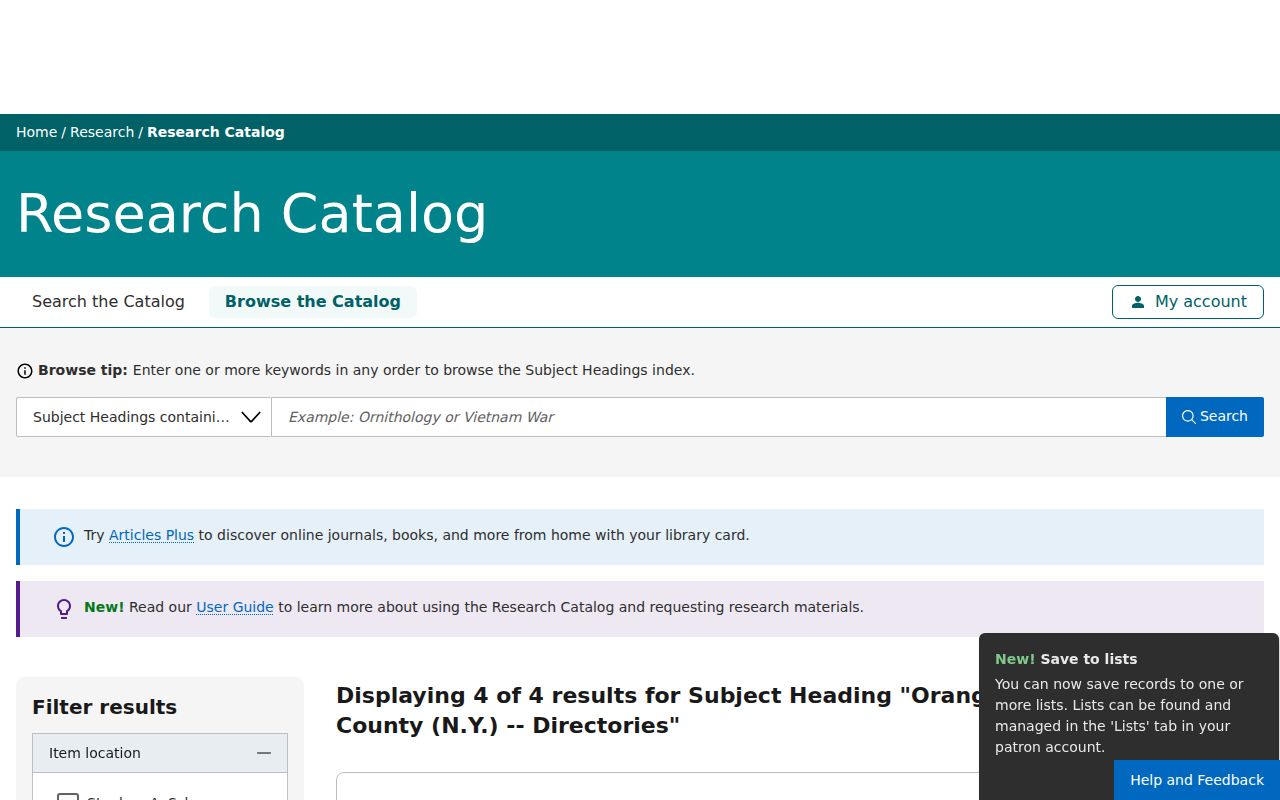Click the info icon beside Browse tip
Viewport: 1280px width, 800px height.
(25, 371)
